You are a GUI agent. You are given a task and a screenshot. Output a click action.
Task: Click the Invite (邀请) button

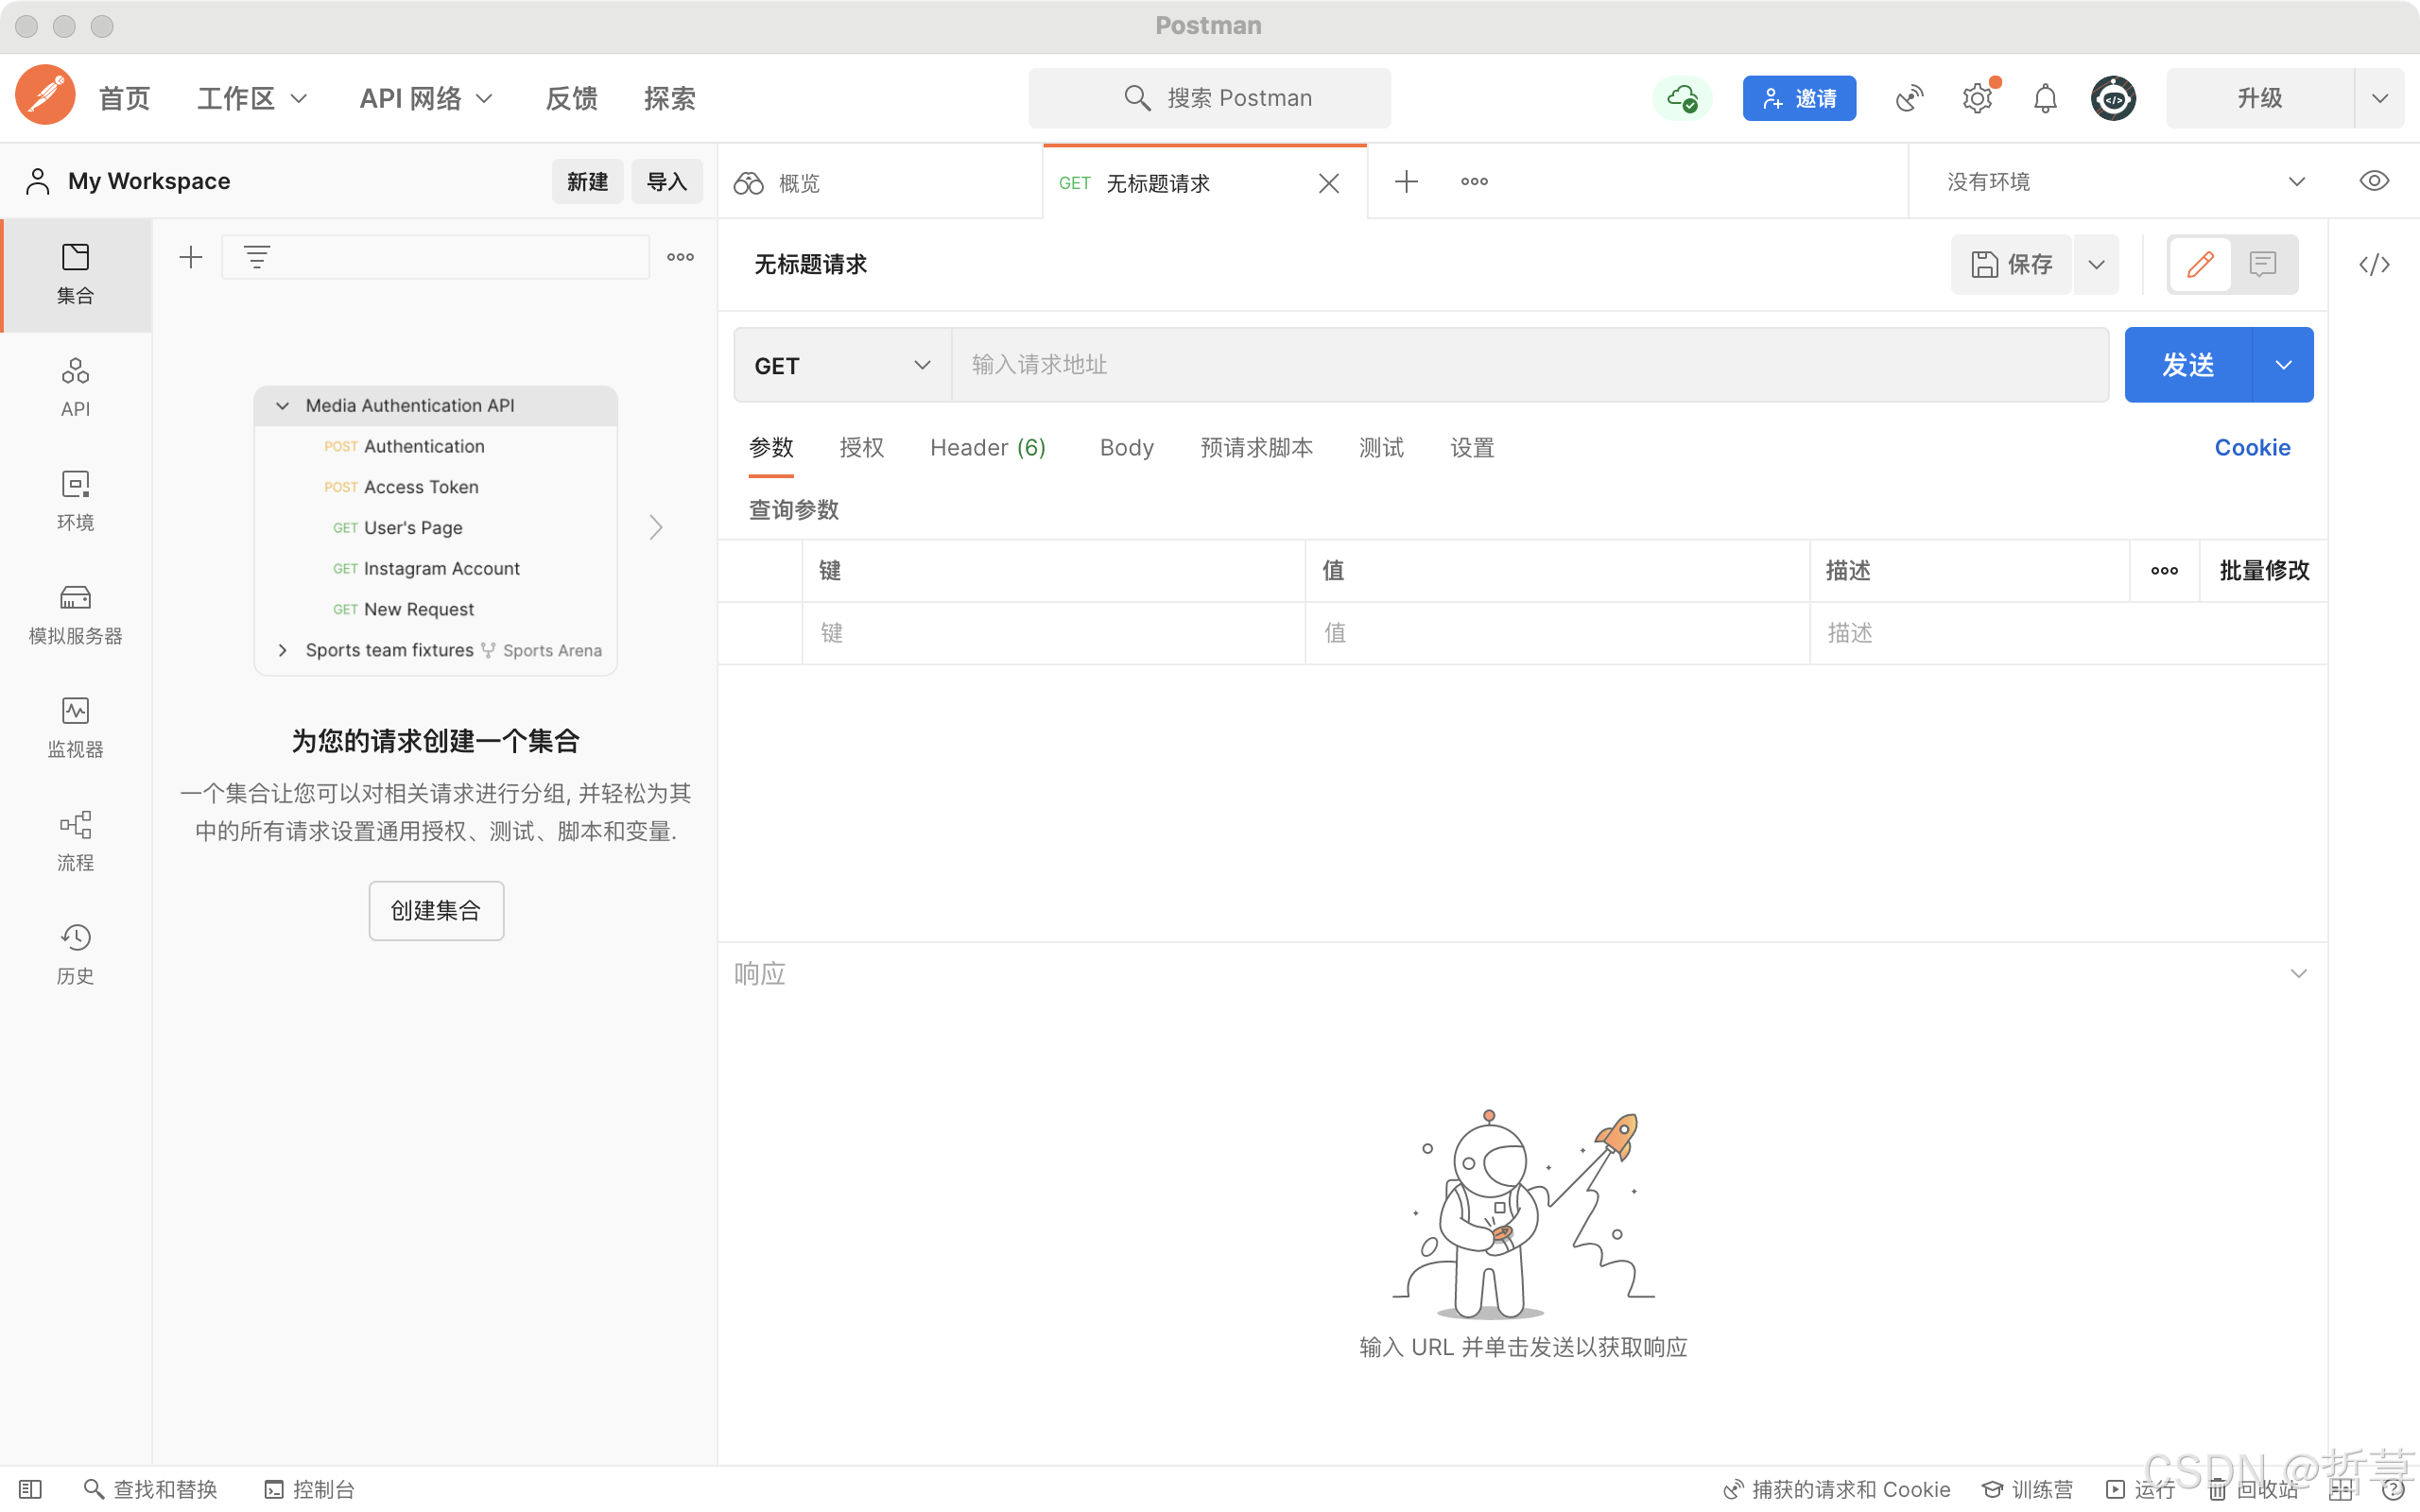[1799, 98]
